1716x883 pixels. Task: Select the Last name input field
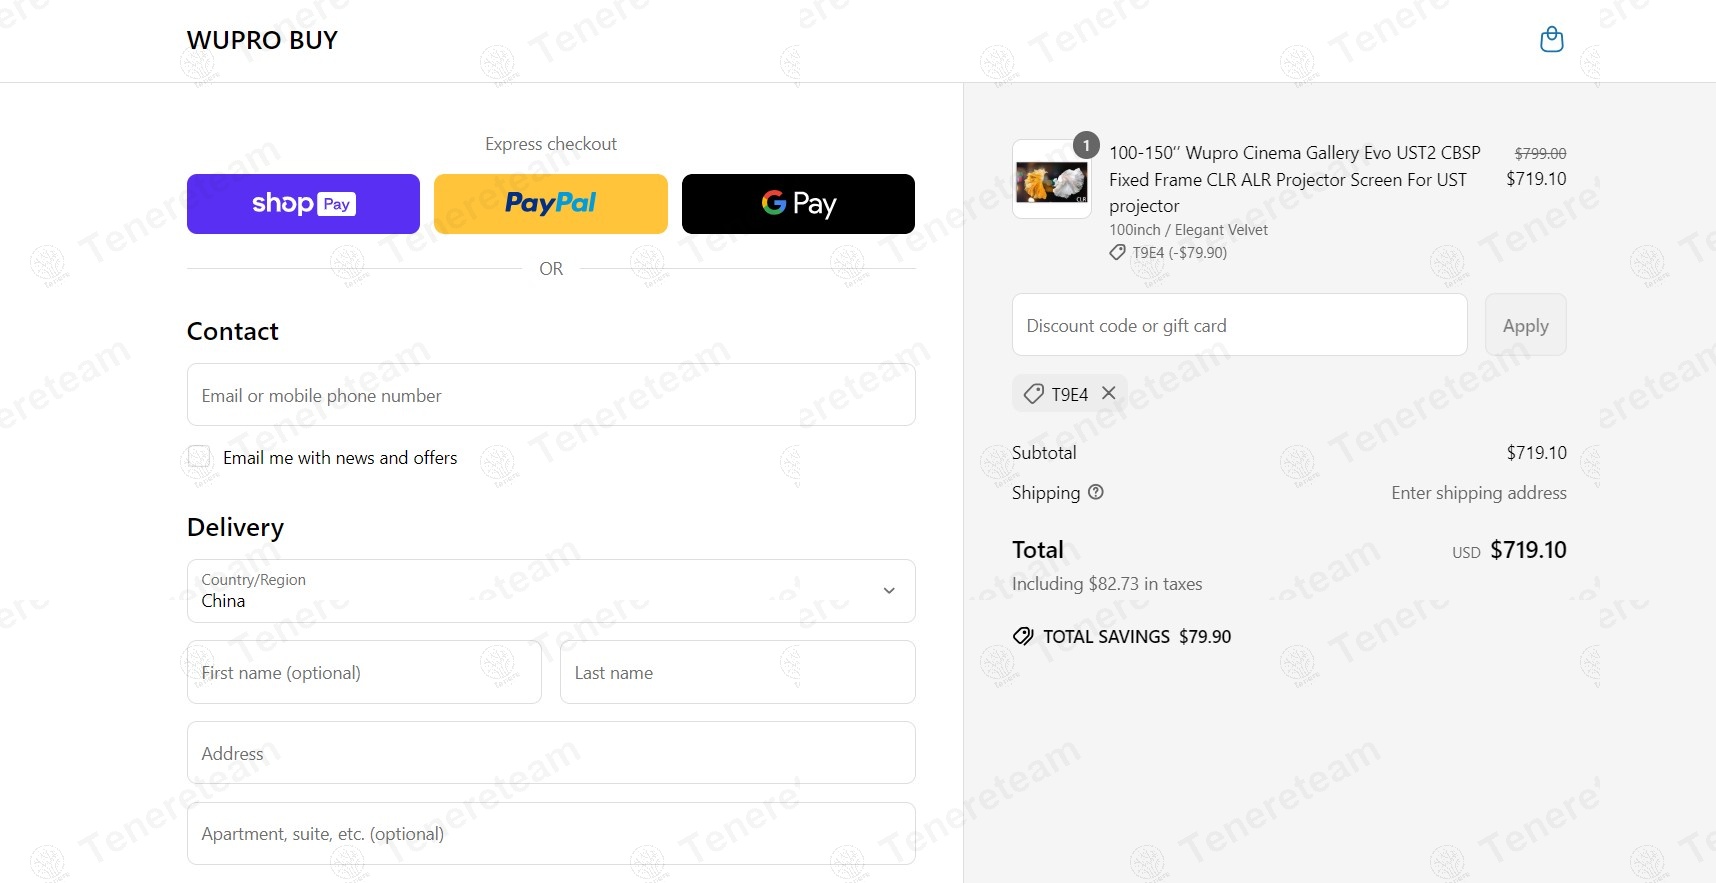tap(738, 672)
